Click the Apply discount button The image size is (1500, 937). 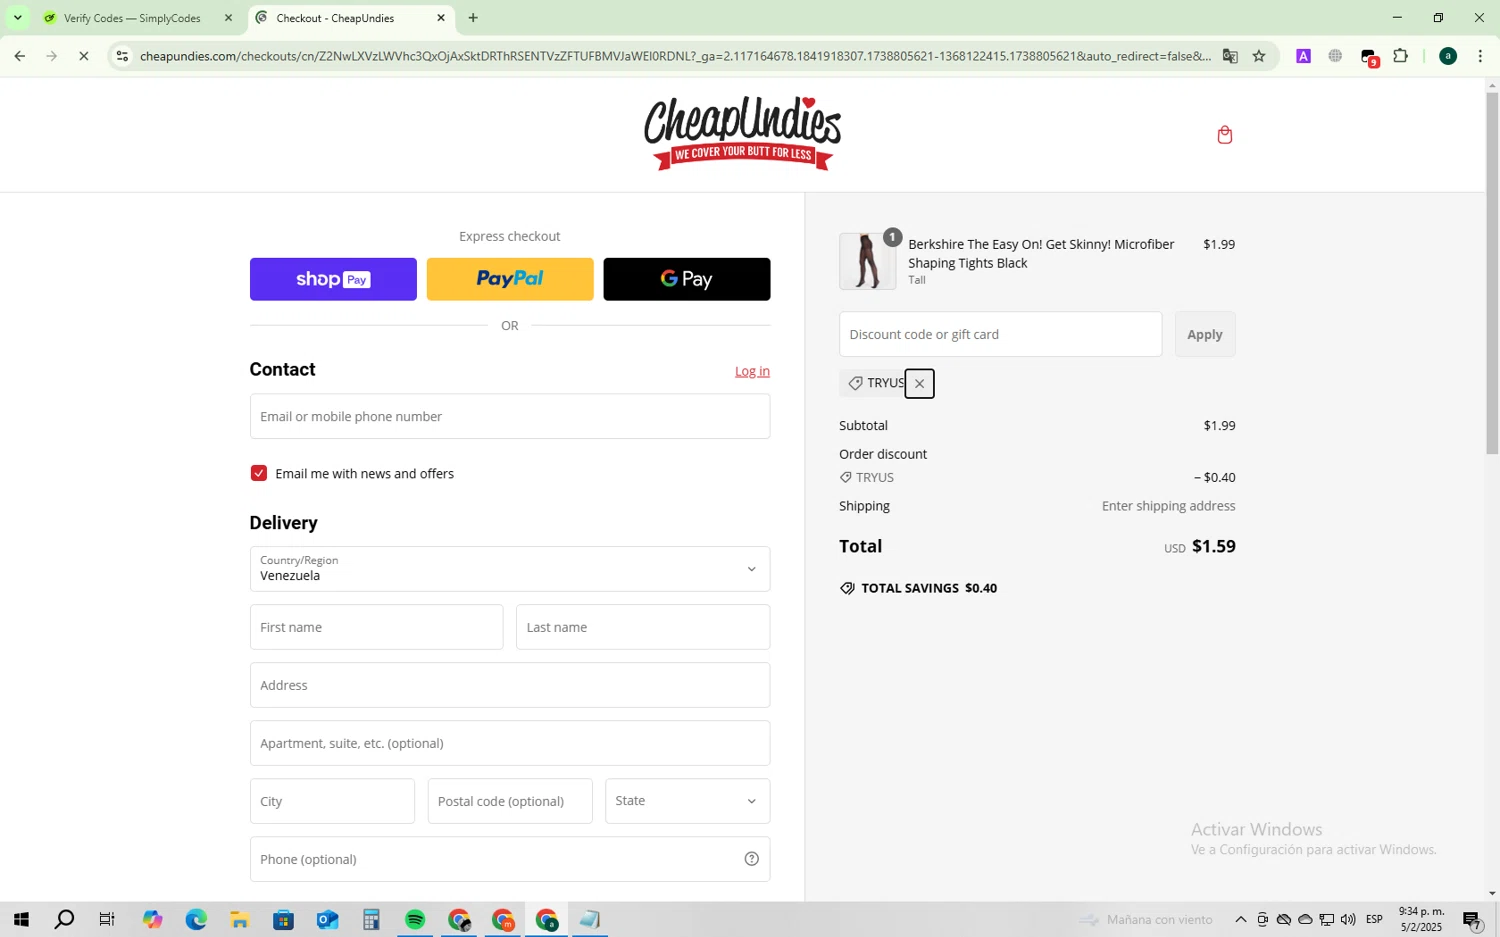click(1205, 334)
